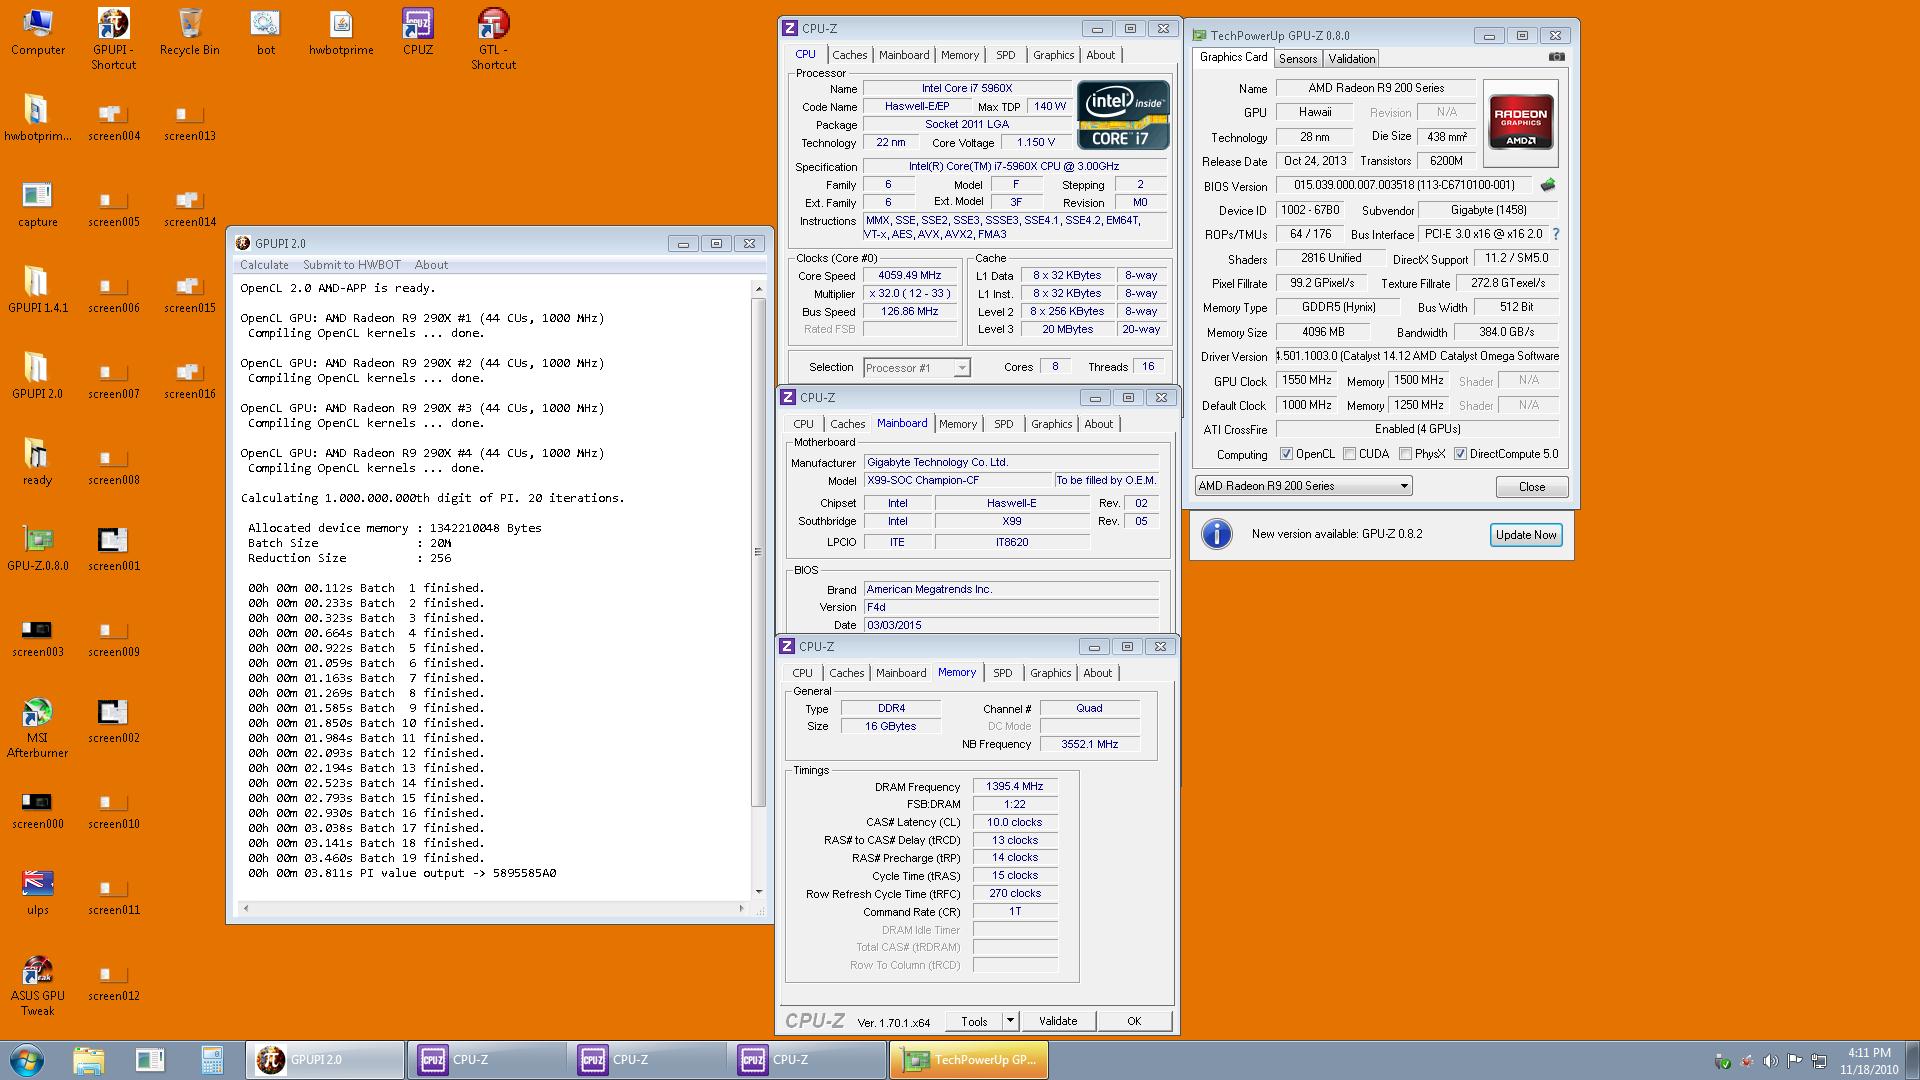Click the GPUPI horizontal scroll right arrow
Image resolution: width=1920 pixels, height=1080 pixels.
(741, 909)
